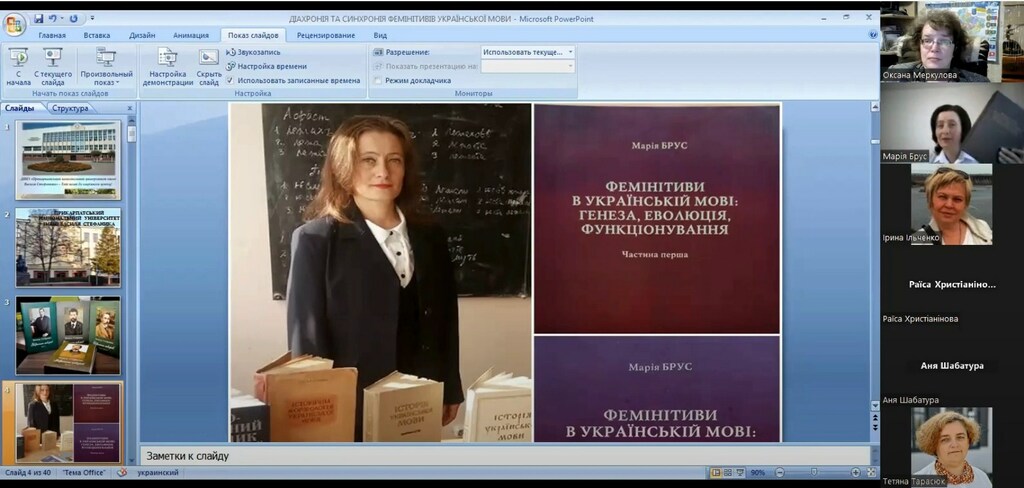Switch to the 'Структура' pane tab
The height and width of the screenshot is (488, 1024).
coord(70,108)
